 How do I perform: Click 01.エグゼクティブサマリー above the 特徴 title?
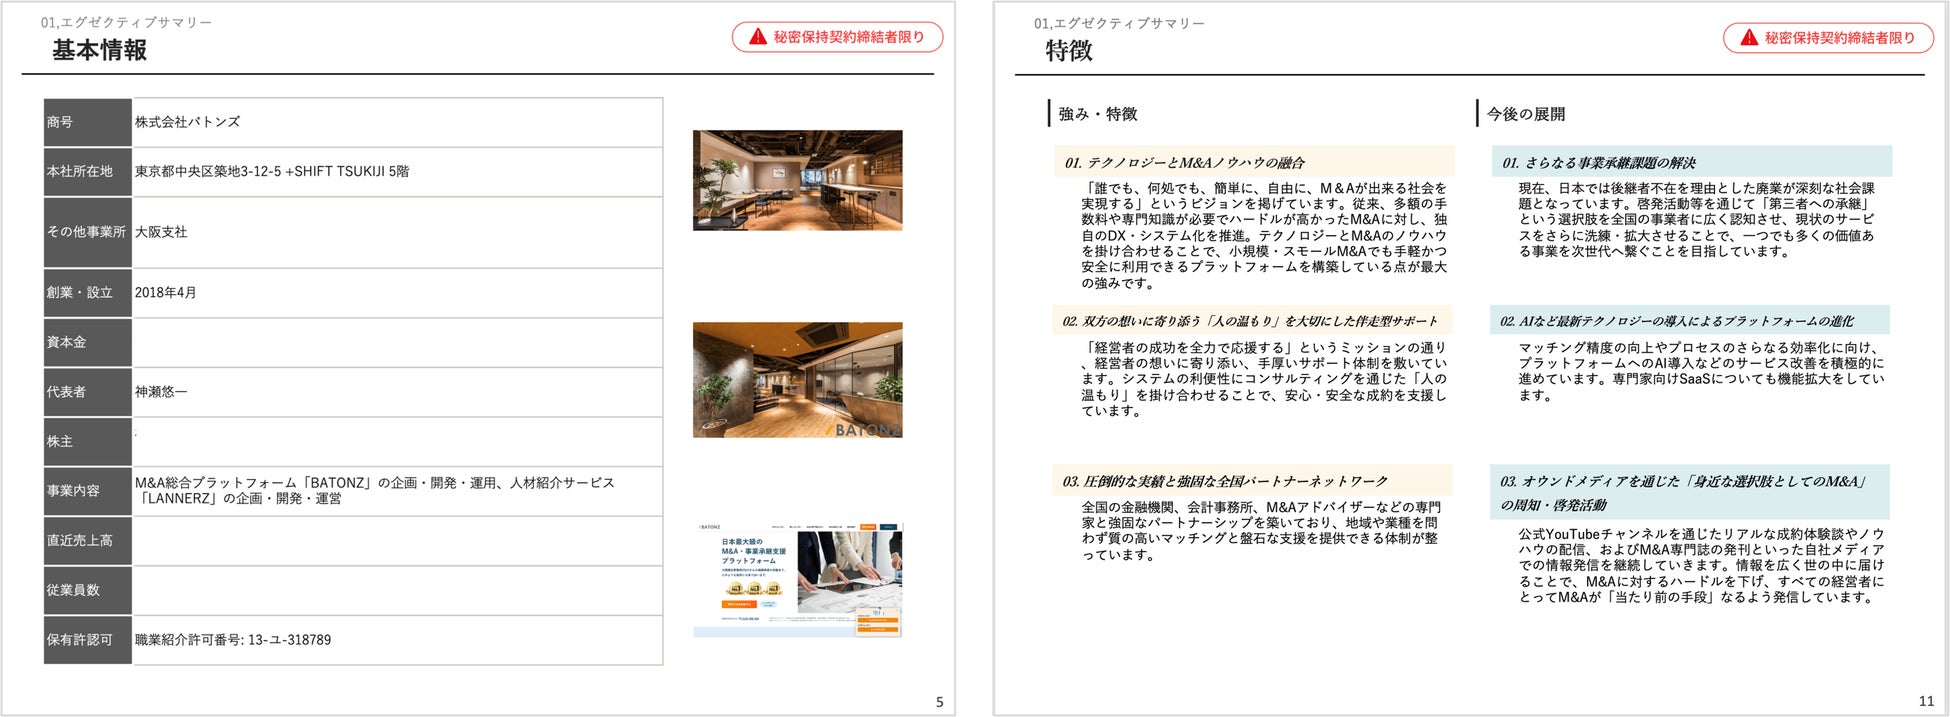point(1119,23)
